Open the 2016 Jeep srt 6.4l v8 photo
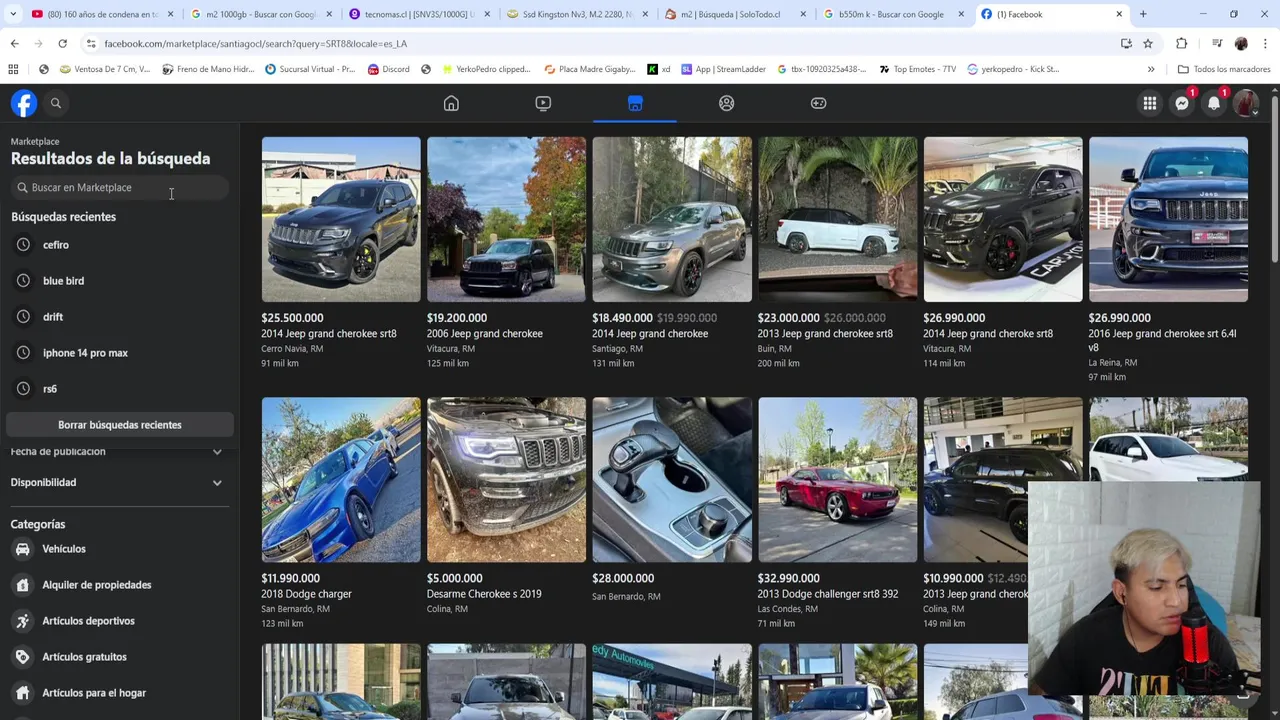1280x720 pixels. 1168,219
